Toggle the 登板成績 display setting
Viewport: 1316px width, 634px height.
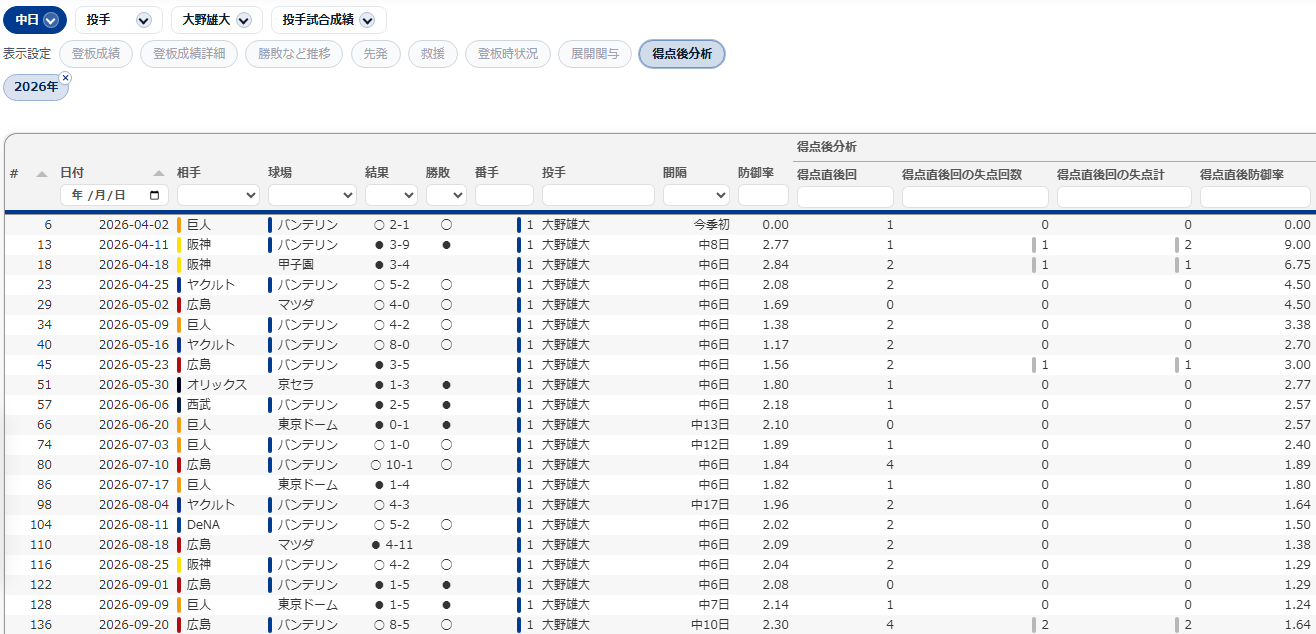(96, 54)
